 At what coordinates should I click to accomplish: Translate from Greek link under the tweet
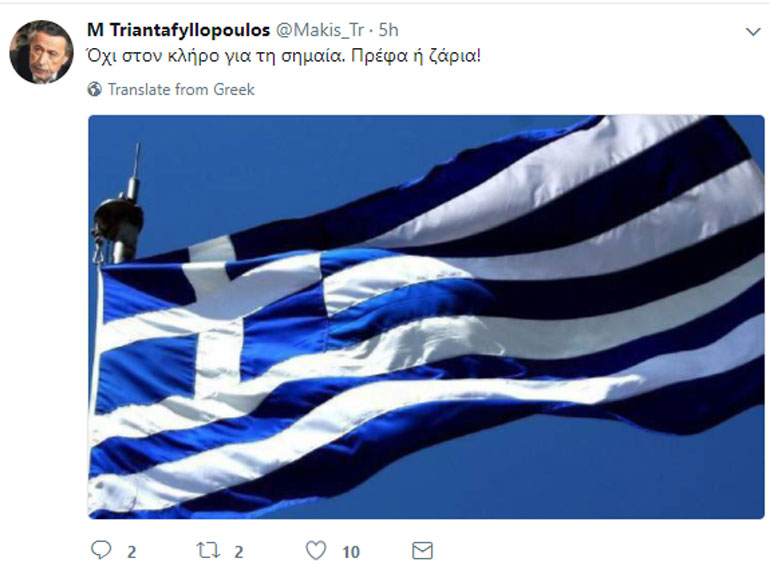181,89
